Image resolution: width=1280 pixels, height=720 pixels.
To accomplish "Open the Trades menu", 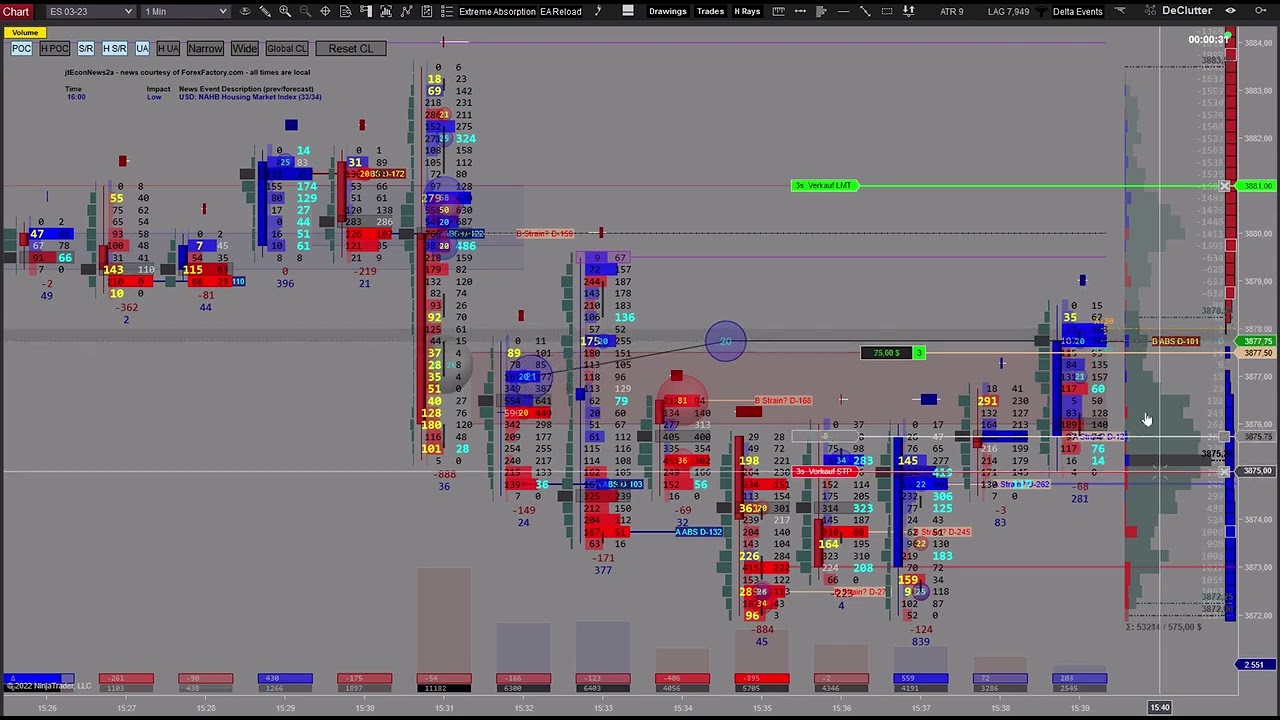I will 710,11.
